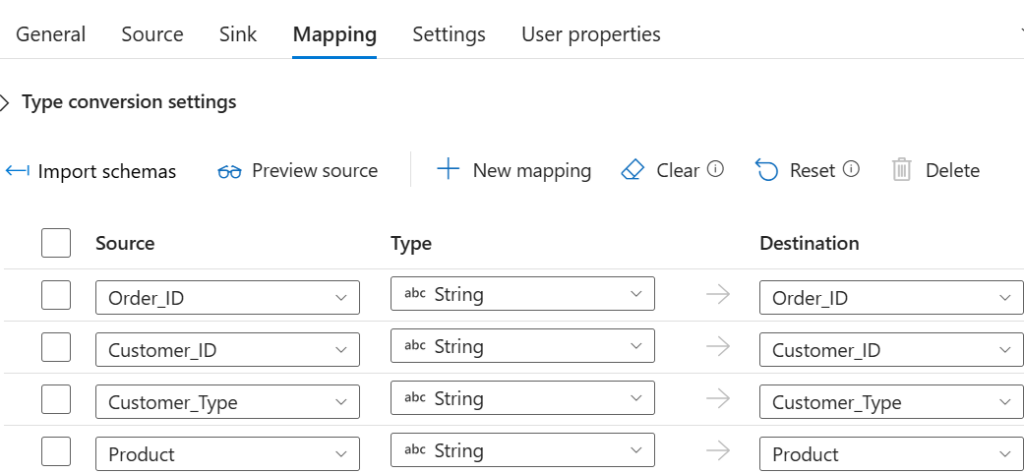This screenshot has height=473, width=1024.
Task: Switch to the Sink tab
Action: tap(238, 34)
